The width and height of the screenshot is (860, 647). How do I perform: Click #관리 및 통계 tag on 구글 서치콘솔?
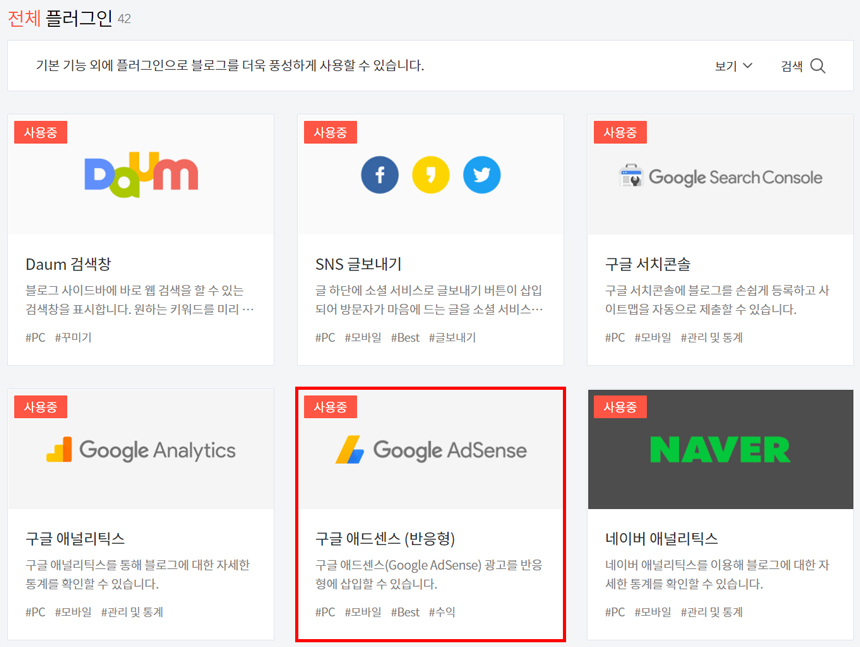pyautogui.click(x=712, y=337)
